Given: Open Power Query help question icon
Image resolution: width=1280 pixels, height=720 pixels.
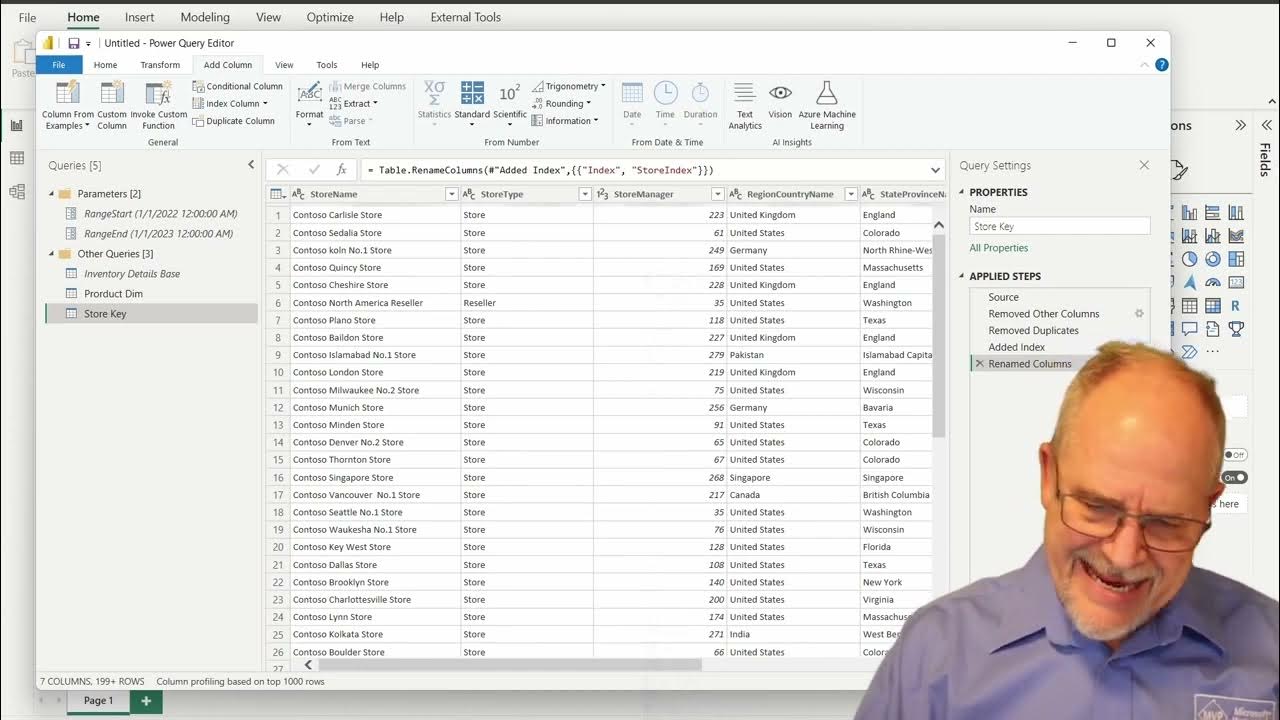Looking at the screenshot, I should tap(1161, 64).
